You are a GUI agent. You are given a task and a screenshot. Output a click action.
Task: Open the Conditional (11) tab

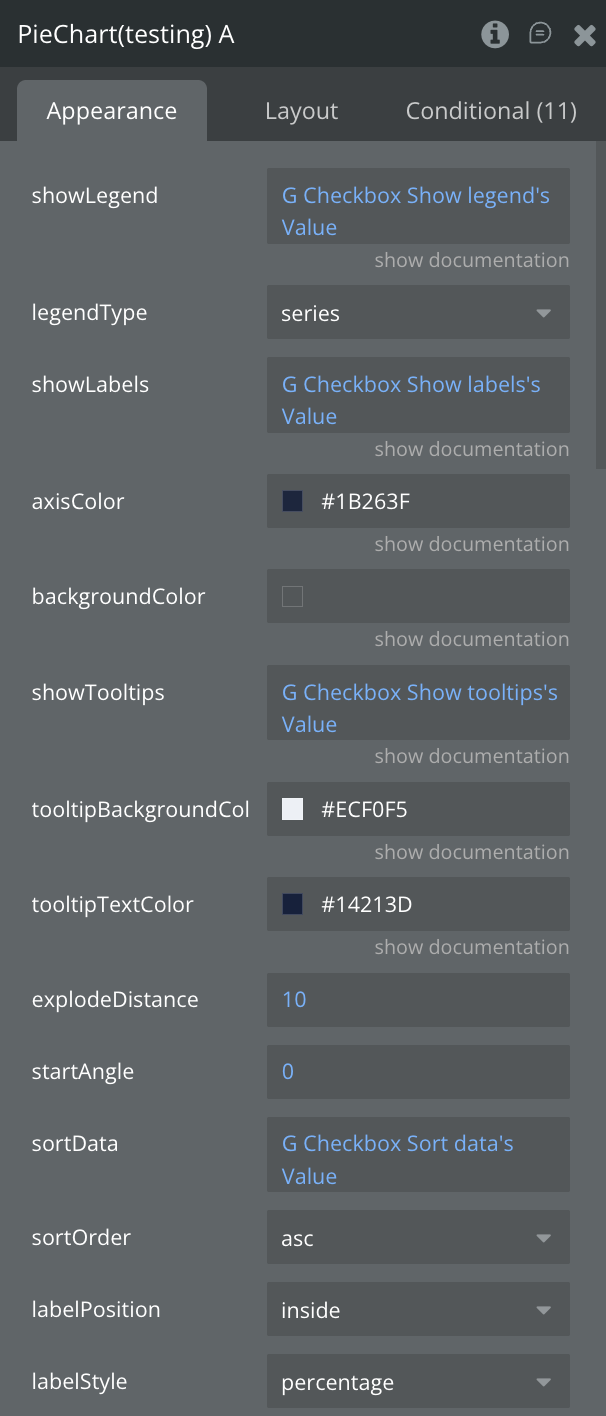(491, 111)
